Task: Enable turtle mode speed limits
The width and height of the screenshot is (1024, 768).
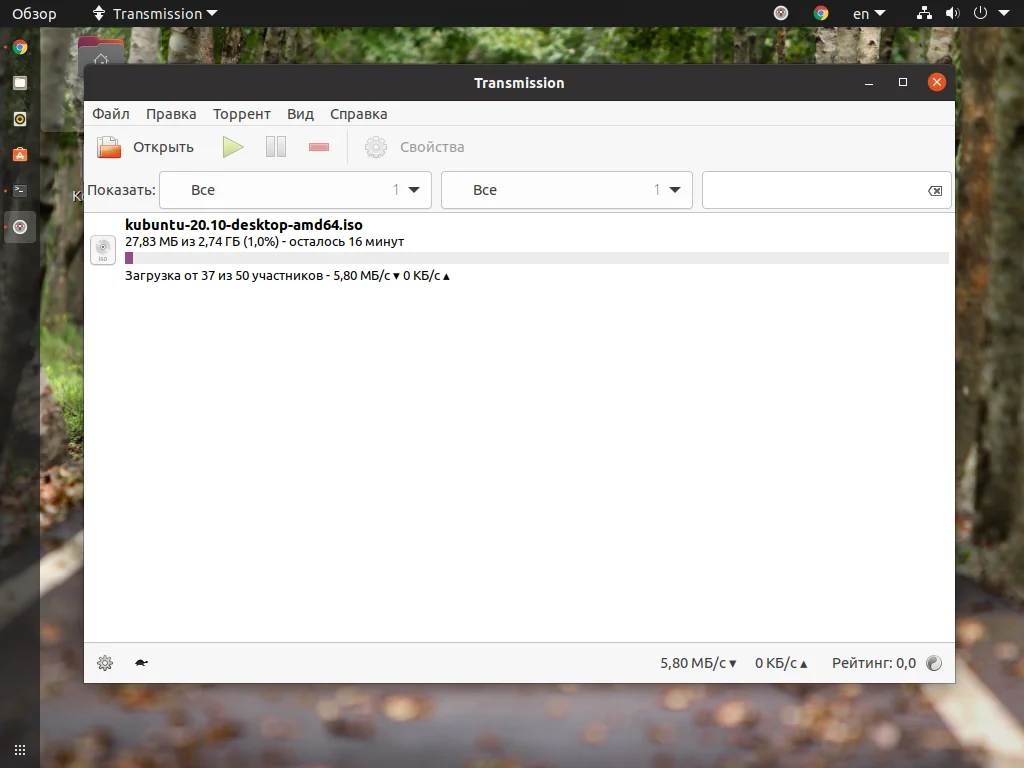Action: point(140,662)
